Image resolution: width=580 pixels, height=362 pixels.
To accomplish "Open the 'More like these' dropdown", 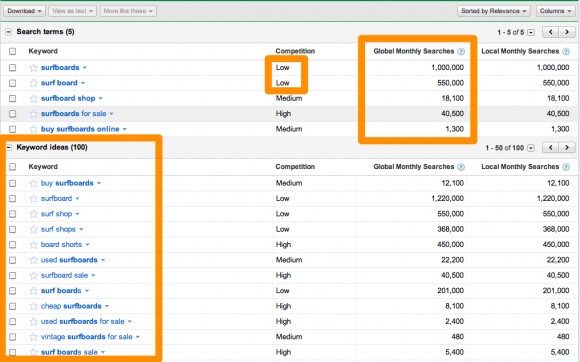I will 128,11.
